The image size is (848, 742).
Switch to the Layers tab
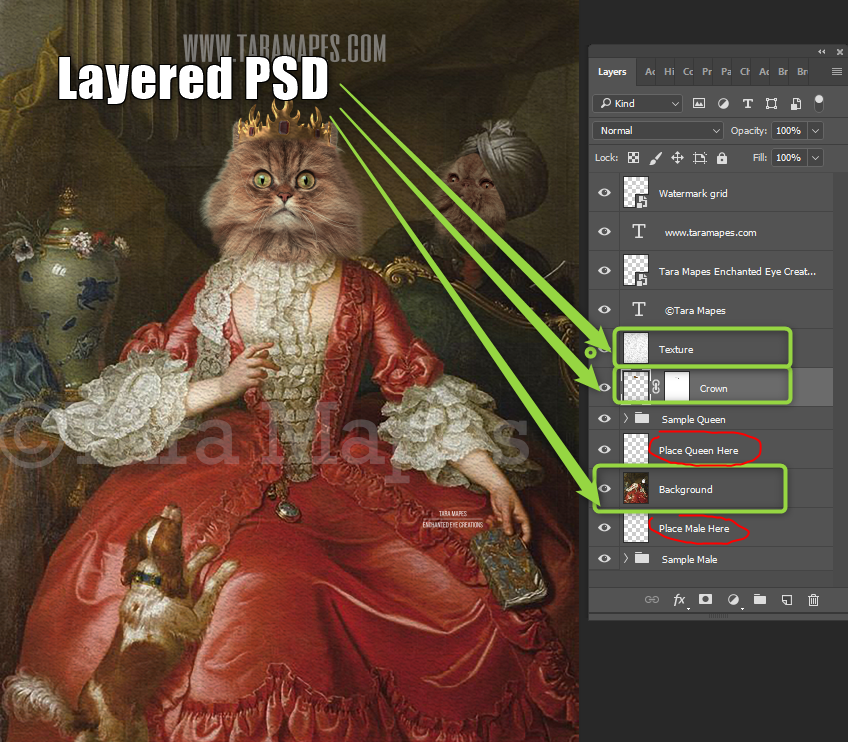pos(612,72)
